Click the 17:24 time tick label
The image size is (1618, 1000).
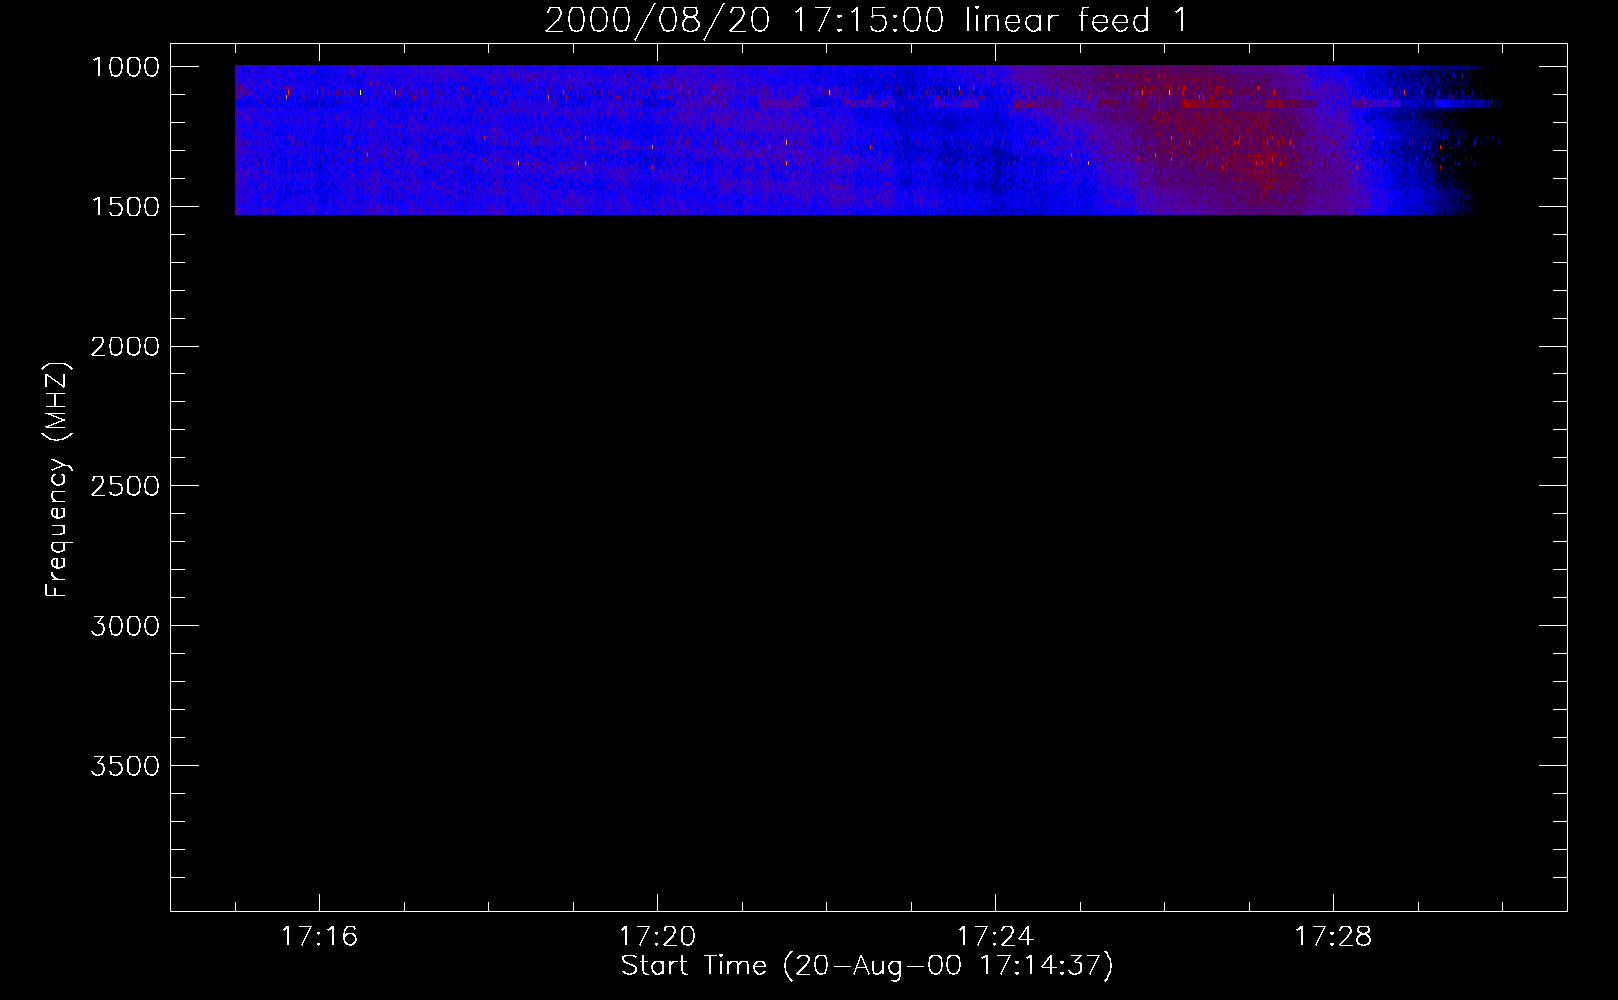(995, 937)
